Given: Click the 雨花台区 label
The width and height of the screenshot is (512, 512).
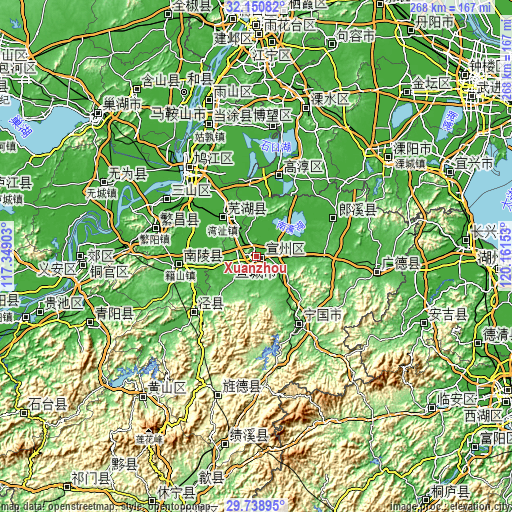Looking at the screenshot, I should (290, 25).
